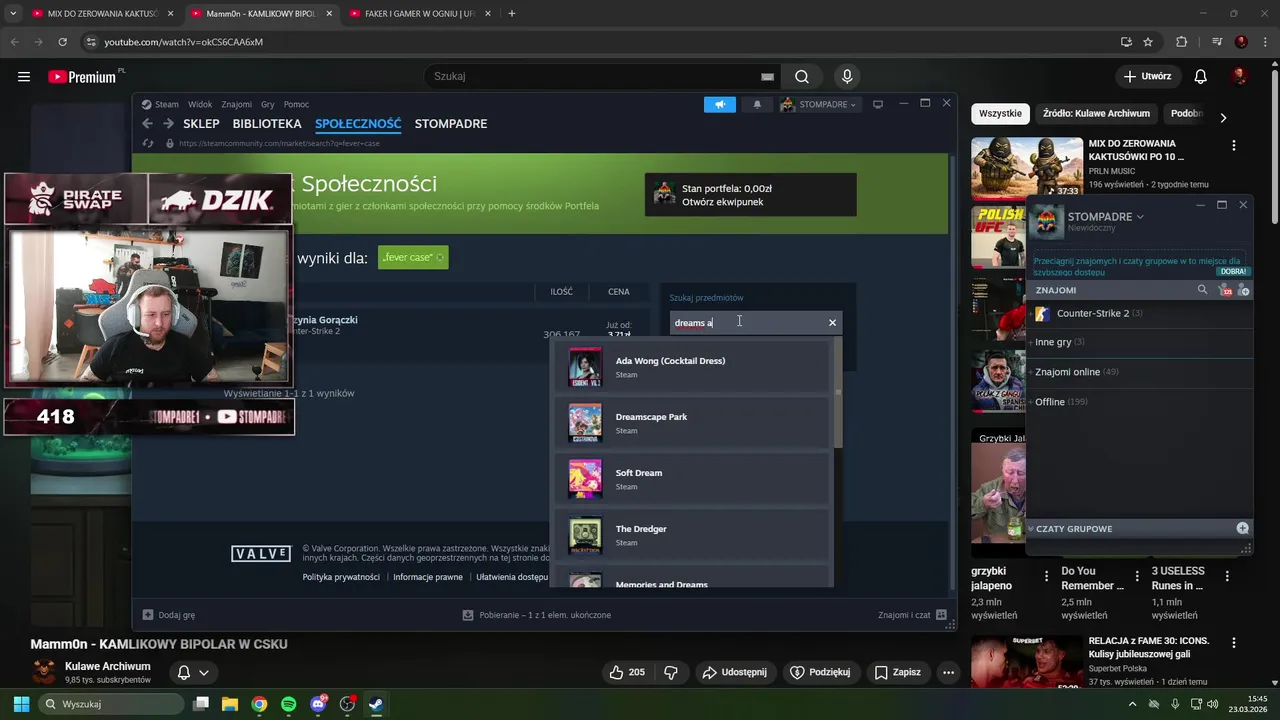The height and width of the screenshot is (720, 1280).
Task: Go back in Steam client navigation
Action: tap(147, 124)
